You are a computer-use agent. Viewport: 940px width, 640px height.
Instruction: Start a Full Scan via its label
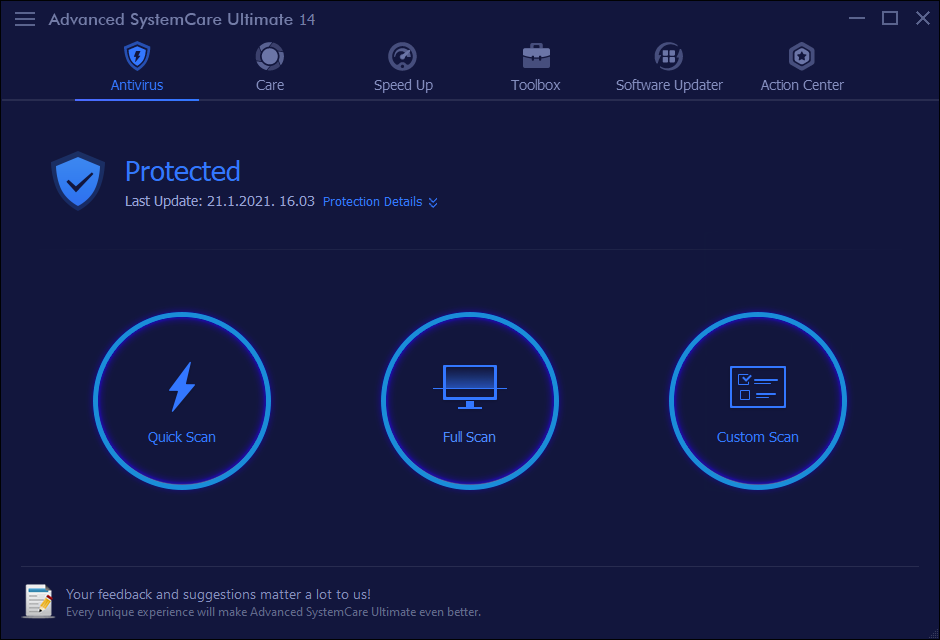469,437
